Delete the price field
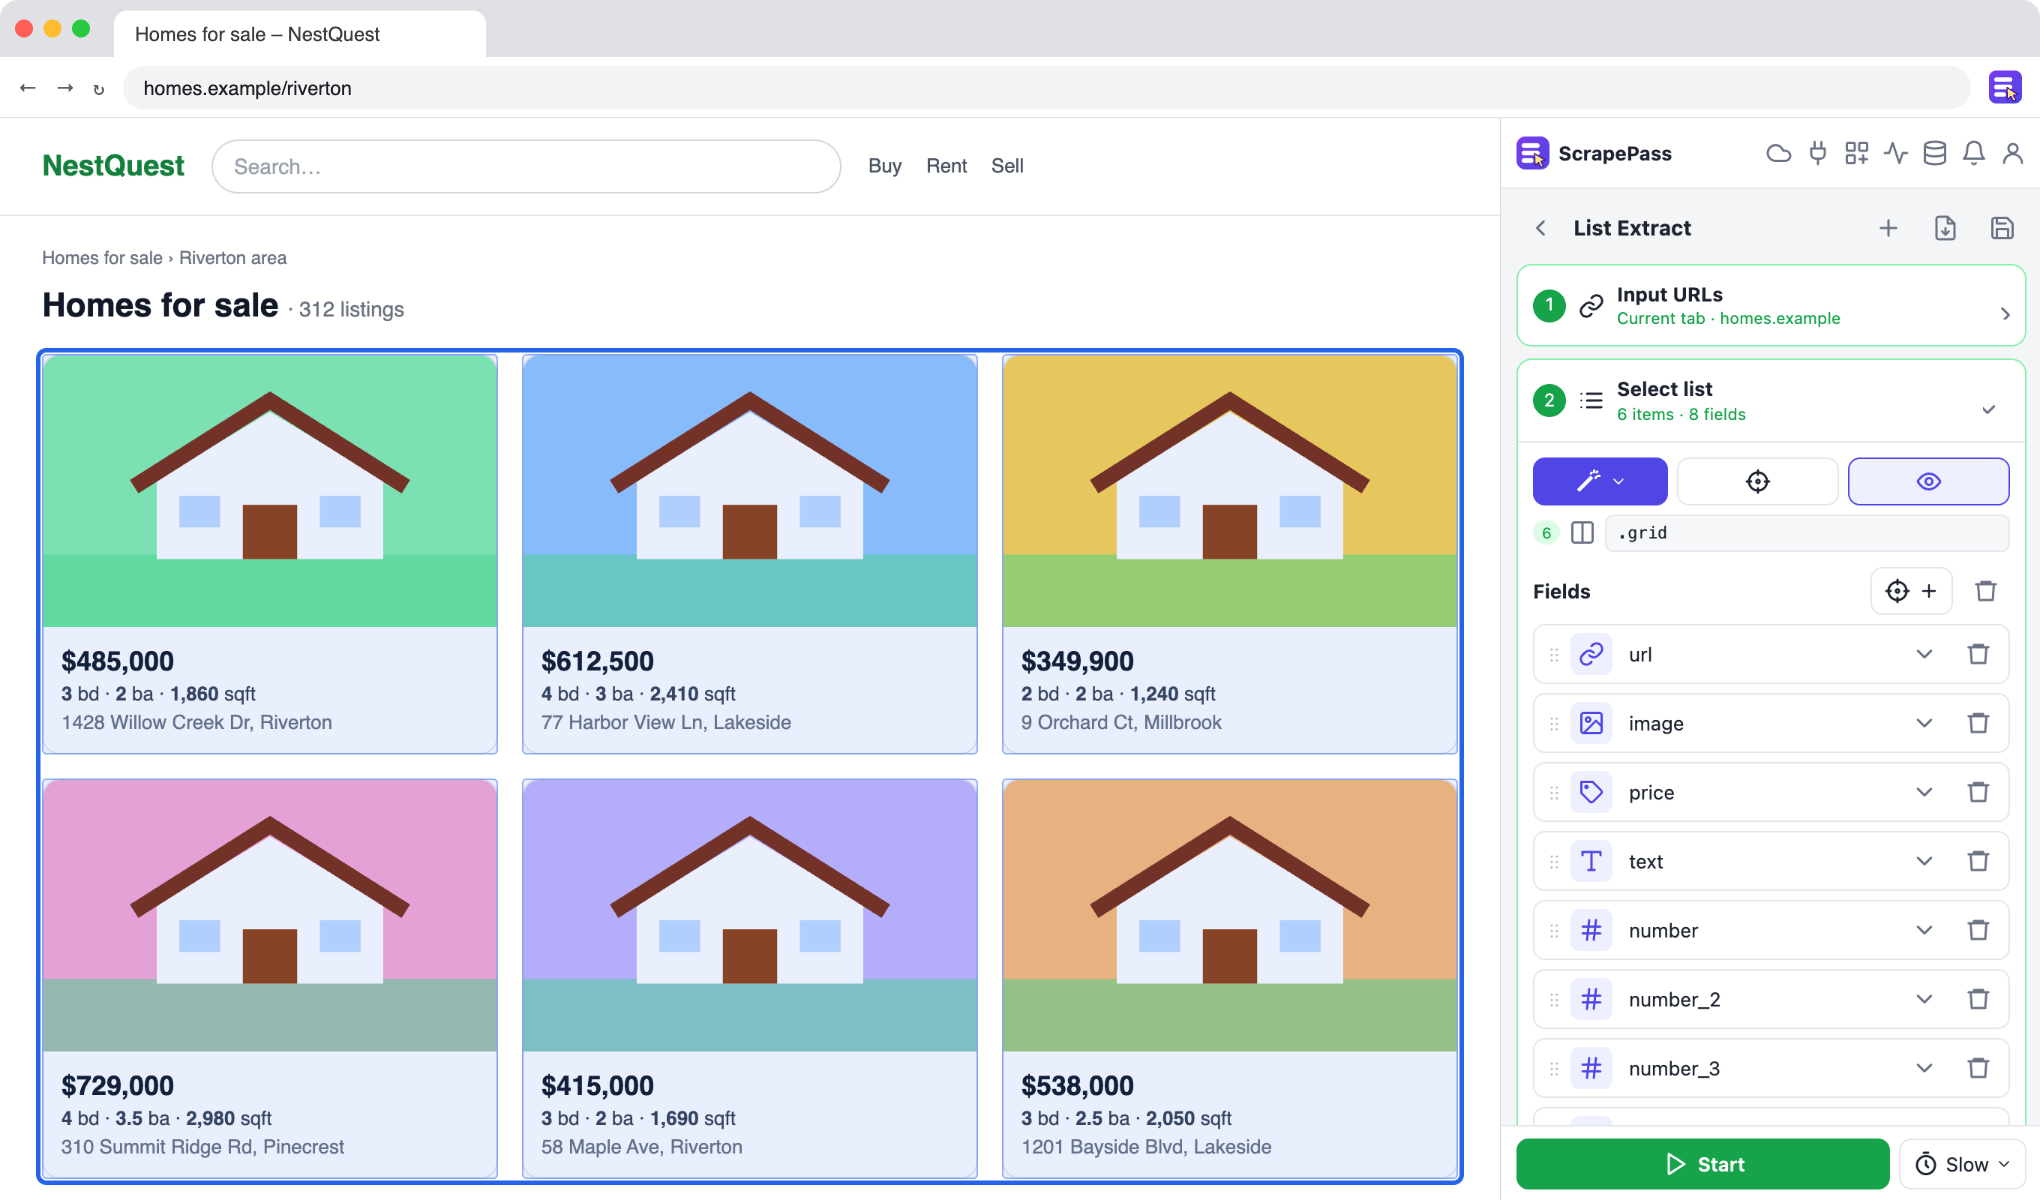 [1978, 792]
